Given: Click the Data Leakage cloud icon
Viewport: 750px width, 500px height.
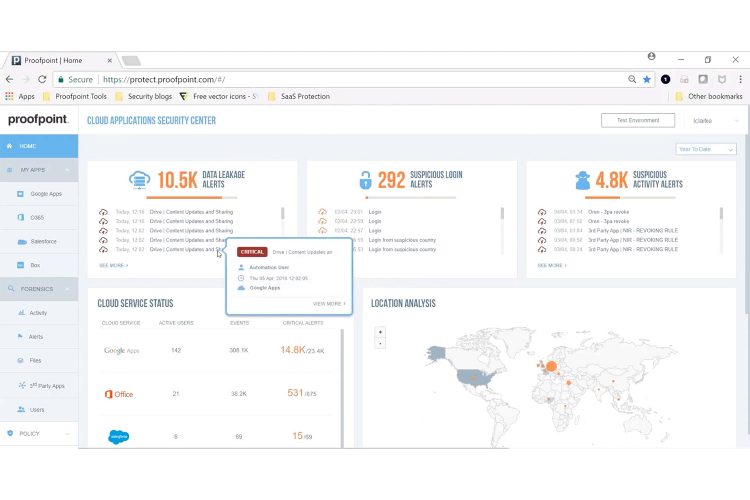Looking at the screenshot, I should pos(139,180).
